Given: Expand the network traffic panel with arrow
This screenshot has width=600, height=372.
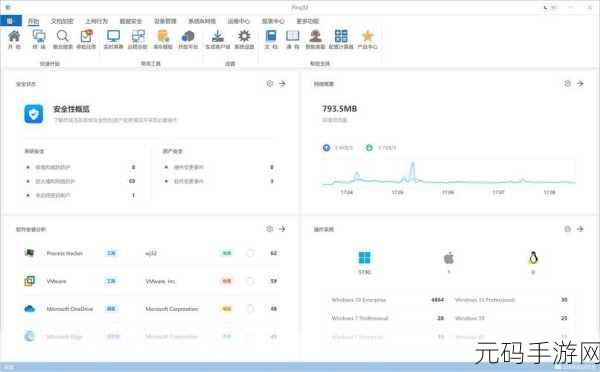Looking at the screenshot, I should point(580,83).
